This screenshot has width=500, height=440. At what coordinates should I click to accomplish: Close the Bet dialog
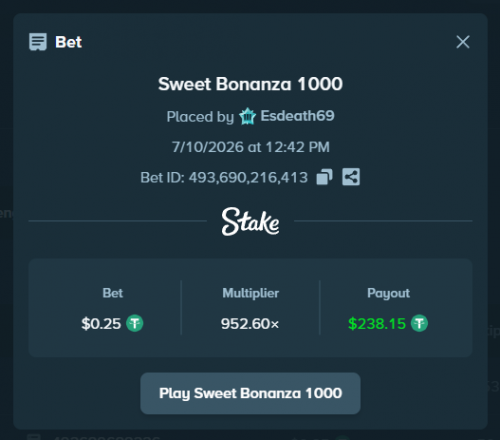pos(463,42)
